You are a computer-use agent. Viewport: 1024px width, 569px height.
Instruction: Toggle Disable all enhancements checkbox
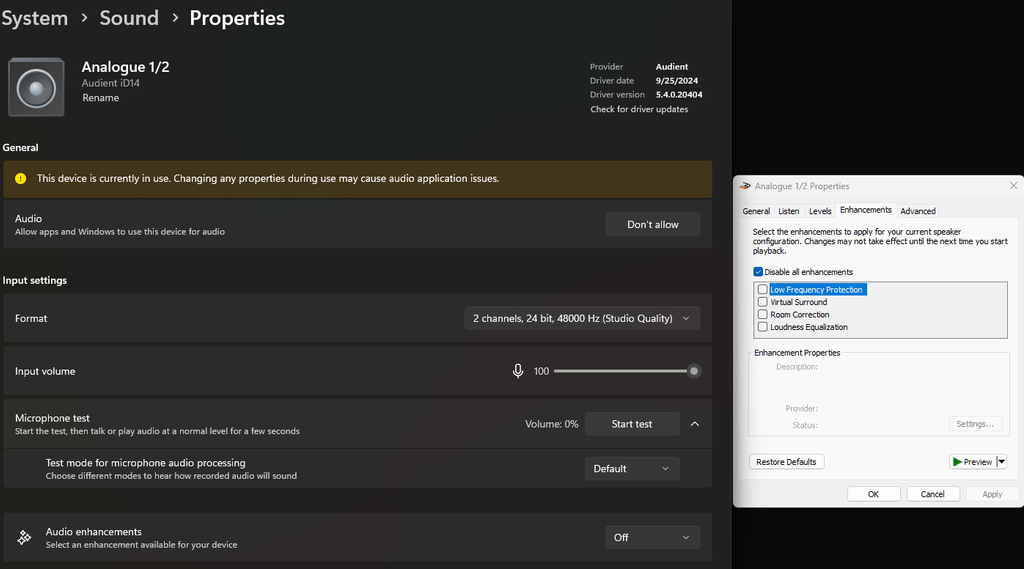pos(759,272)
